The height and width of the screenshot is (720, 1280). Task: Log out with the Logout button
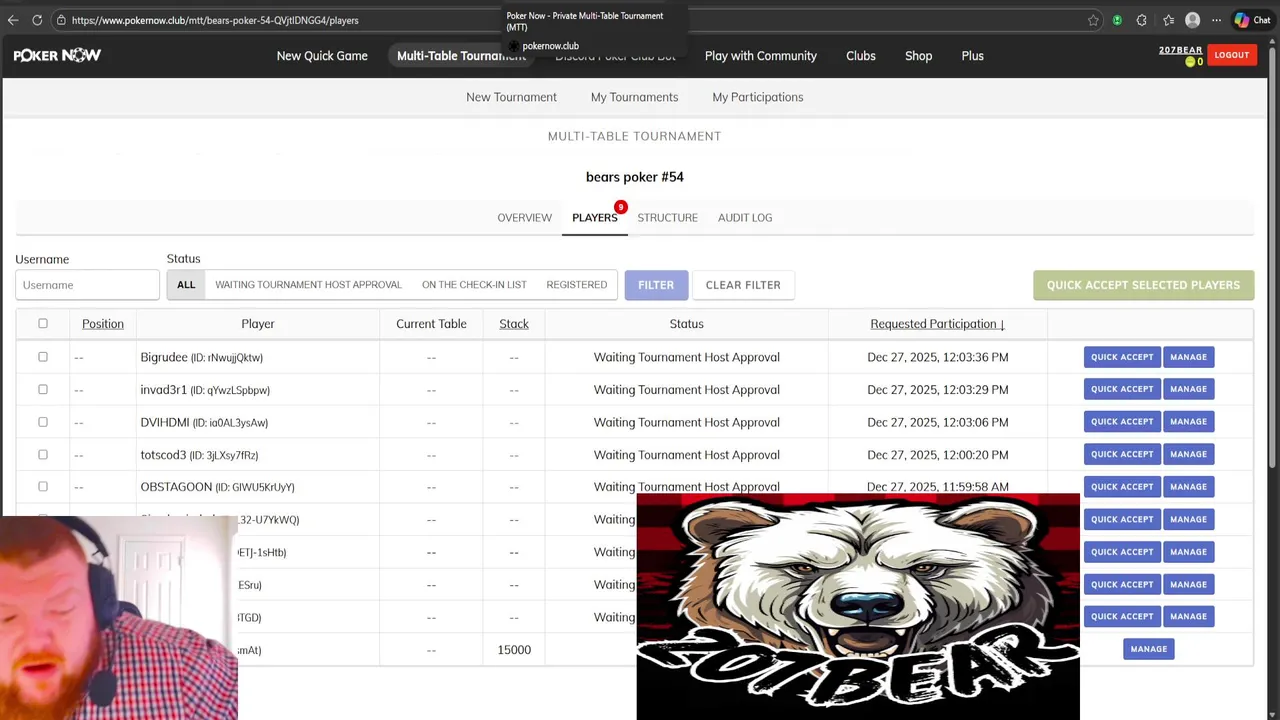coord(1232,55)
